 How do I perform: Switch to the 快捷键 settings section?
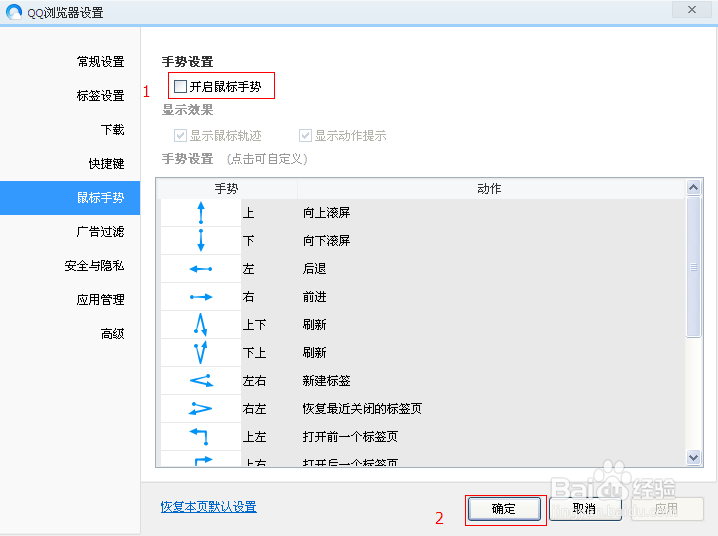click(x=106, y=163)
